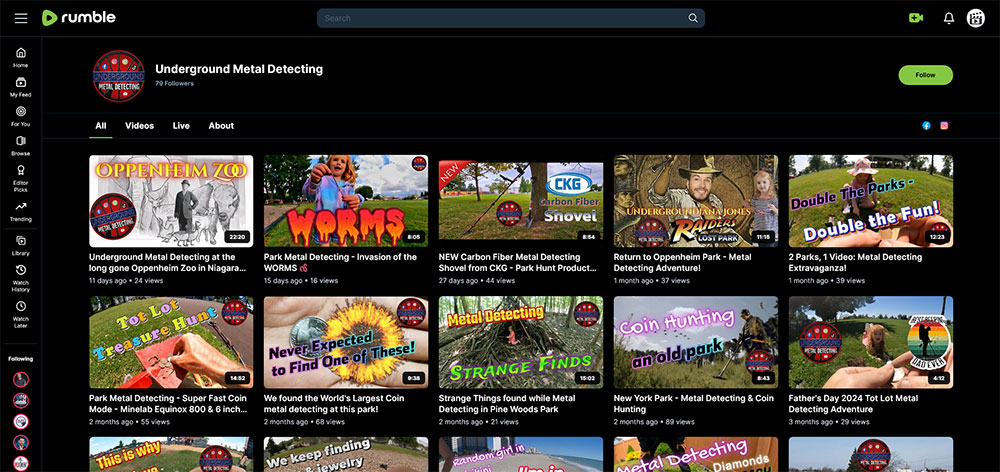Open the 'This is why' partially visible thumbnail
Viewport: 1000px width, 472px height.
pyautogui.click(x=171, y=454)
